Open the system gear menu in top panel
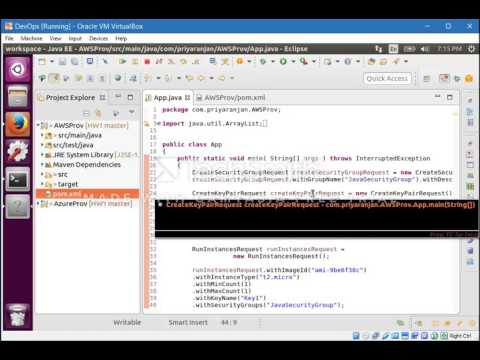The image size is (480, 360). coord(471,49)
